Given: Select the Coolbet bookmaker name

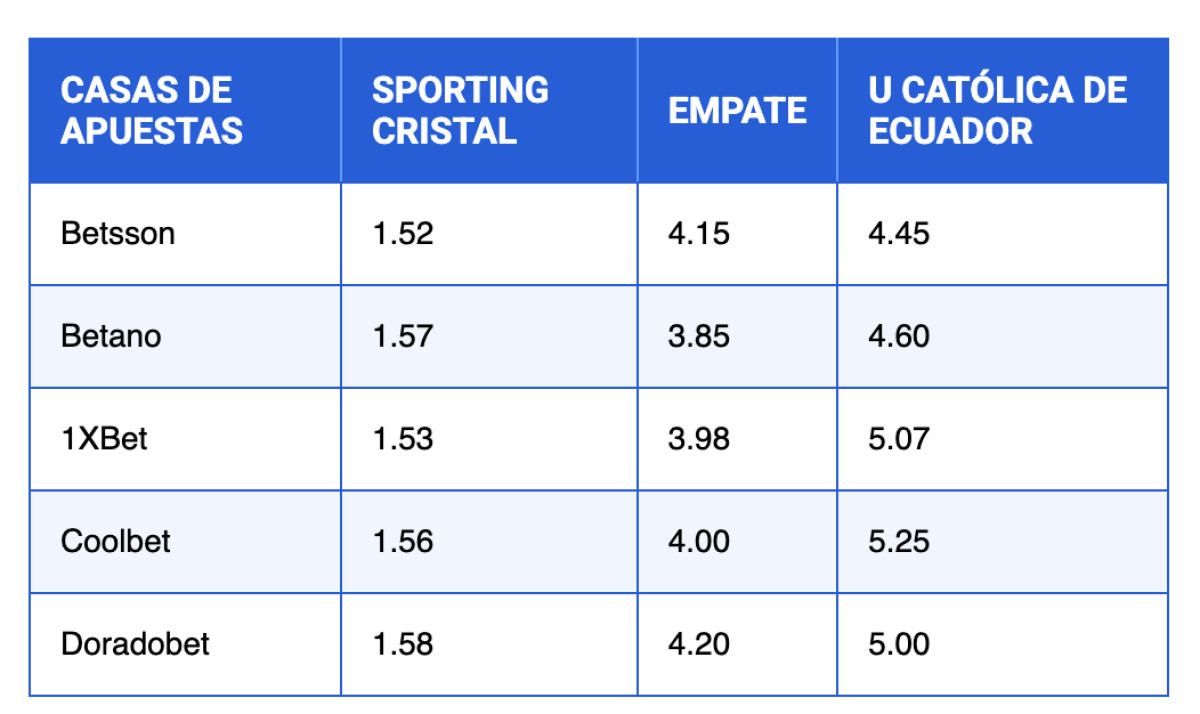Looking at the screenshot, I should click(116, 541).
